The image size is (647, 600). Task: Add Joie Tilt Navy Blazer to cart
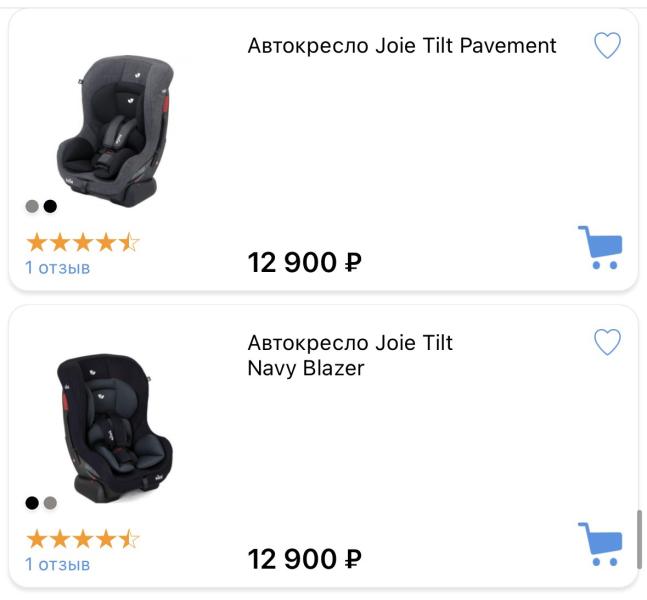click(600, 544)
